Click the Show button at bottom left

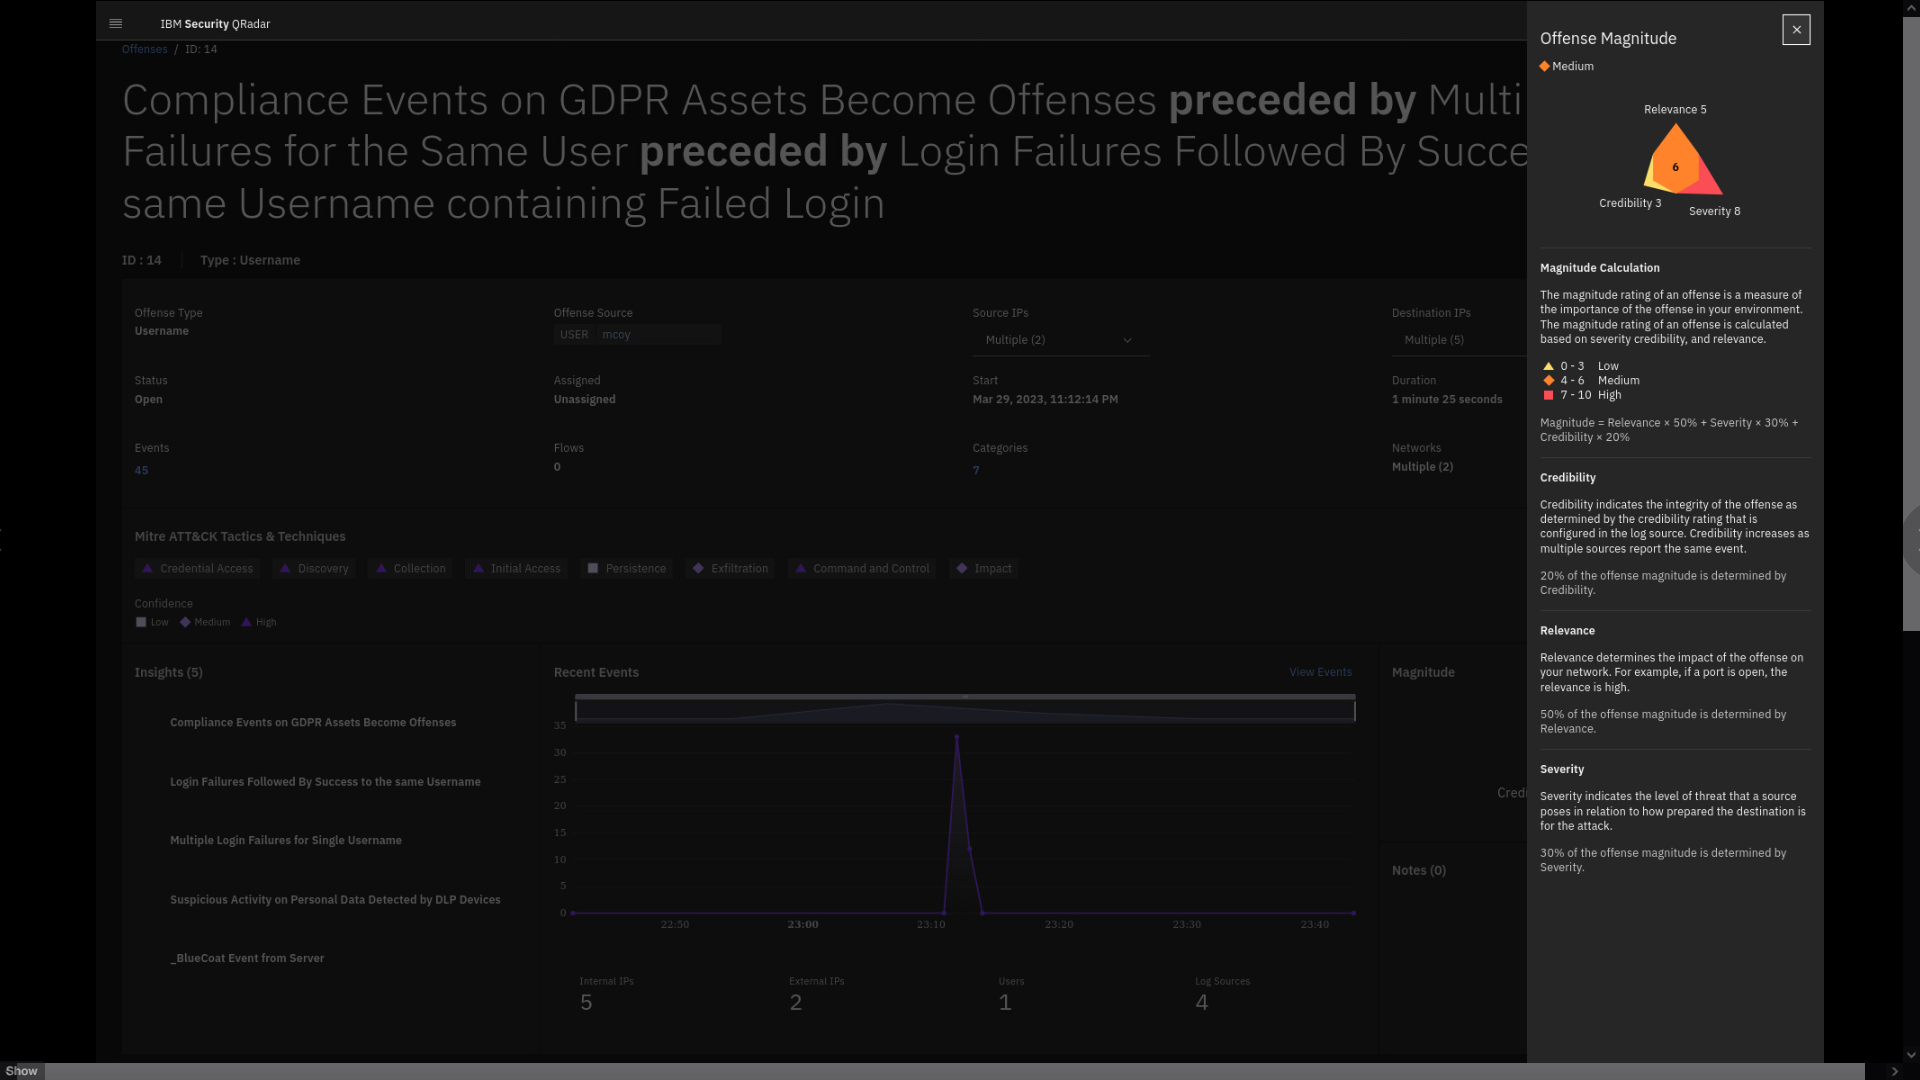point(22,1070)
